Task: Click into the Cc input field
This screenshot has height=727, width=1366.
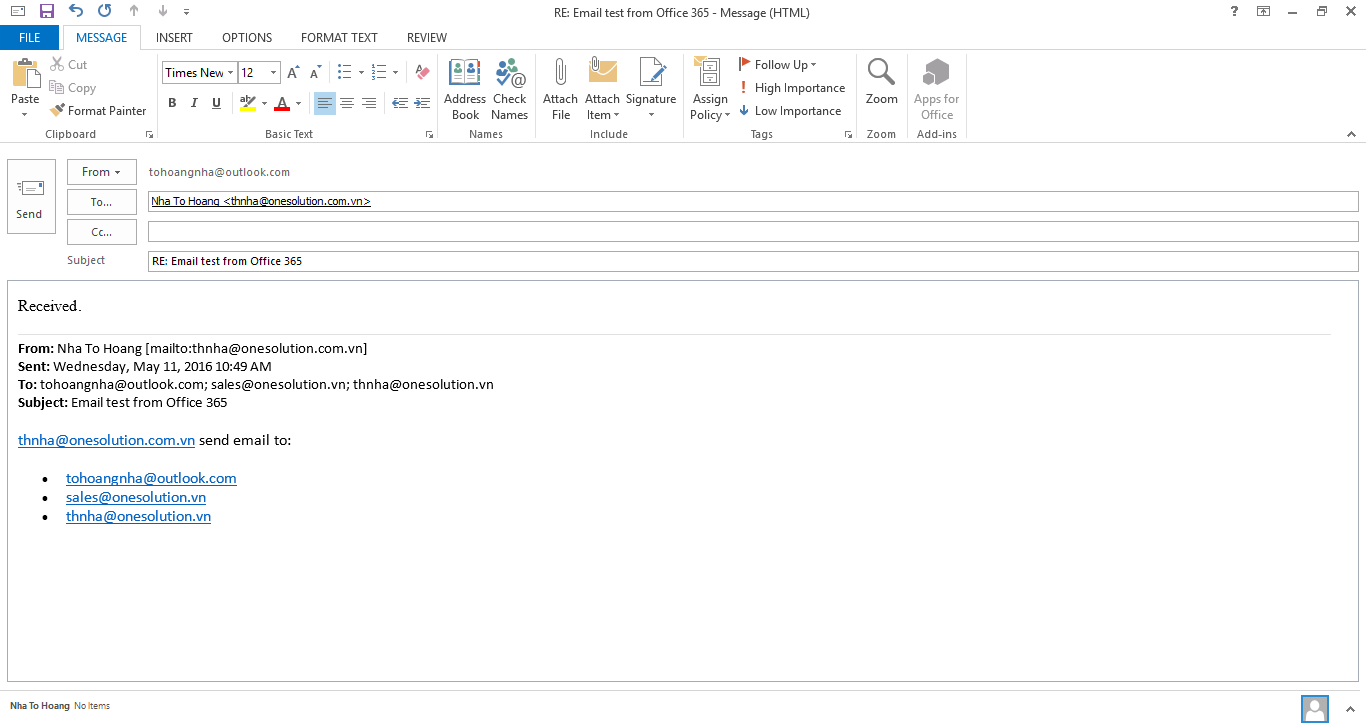Action: coord(752,232)
